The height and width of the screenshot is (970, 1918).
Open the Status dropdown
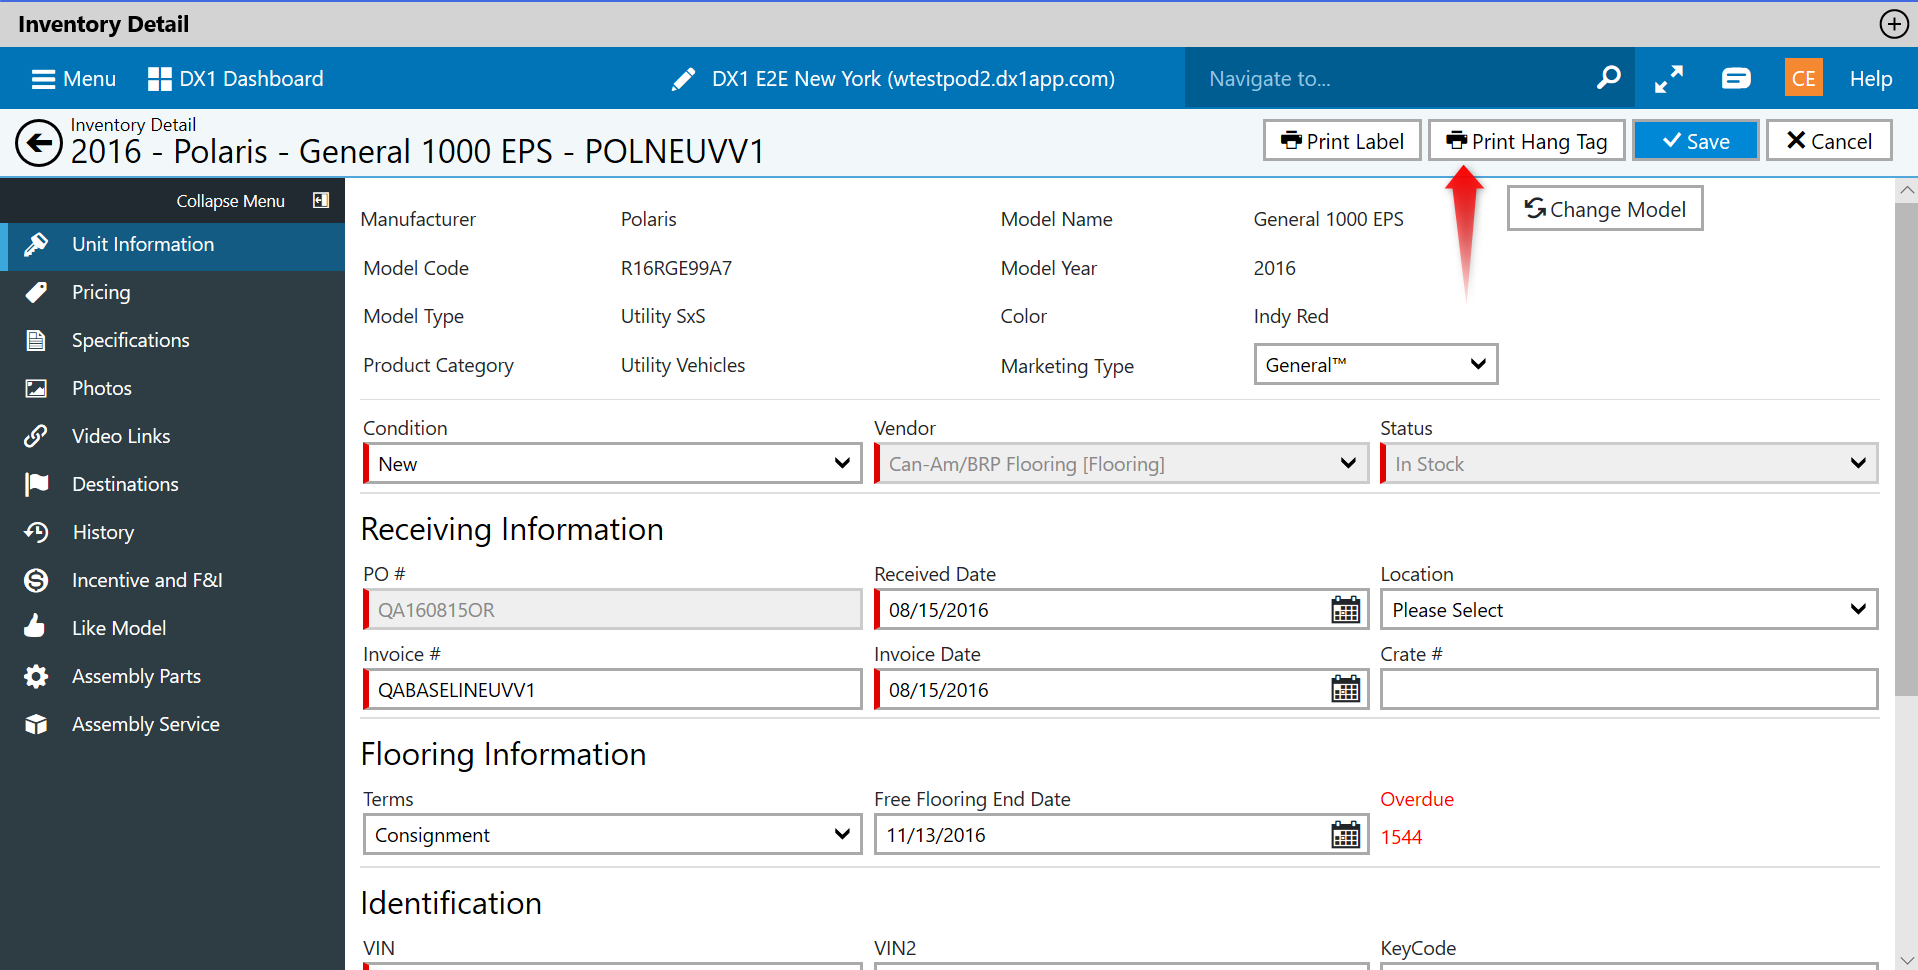[1629, 464]
